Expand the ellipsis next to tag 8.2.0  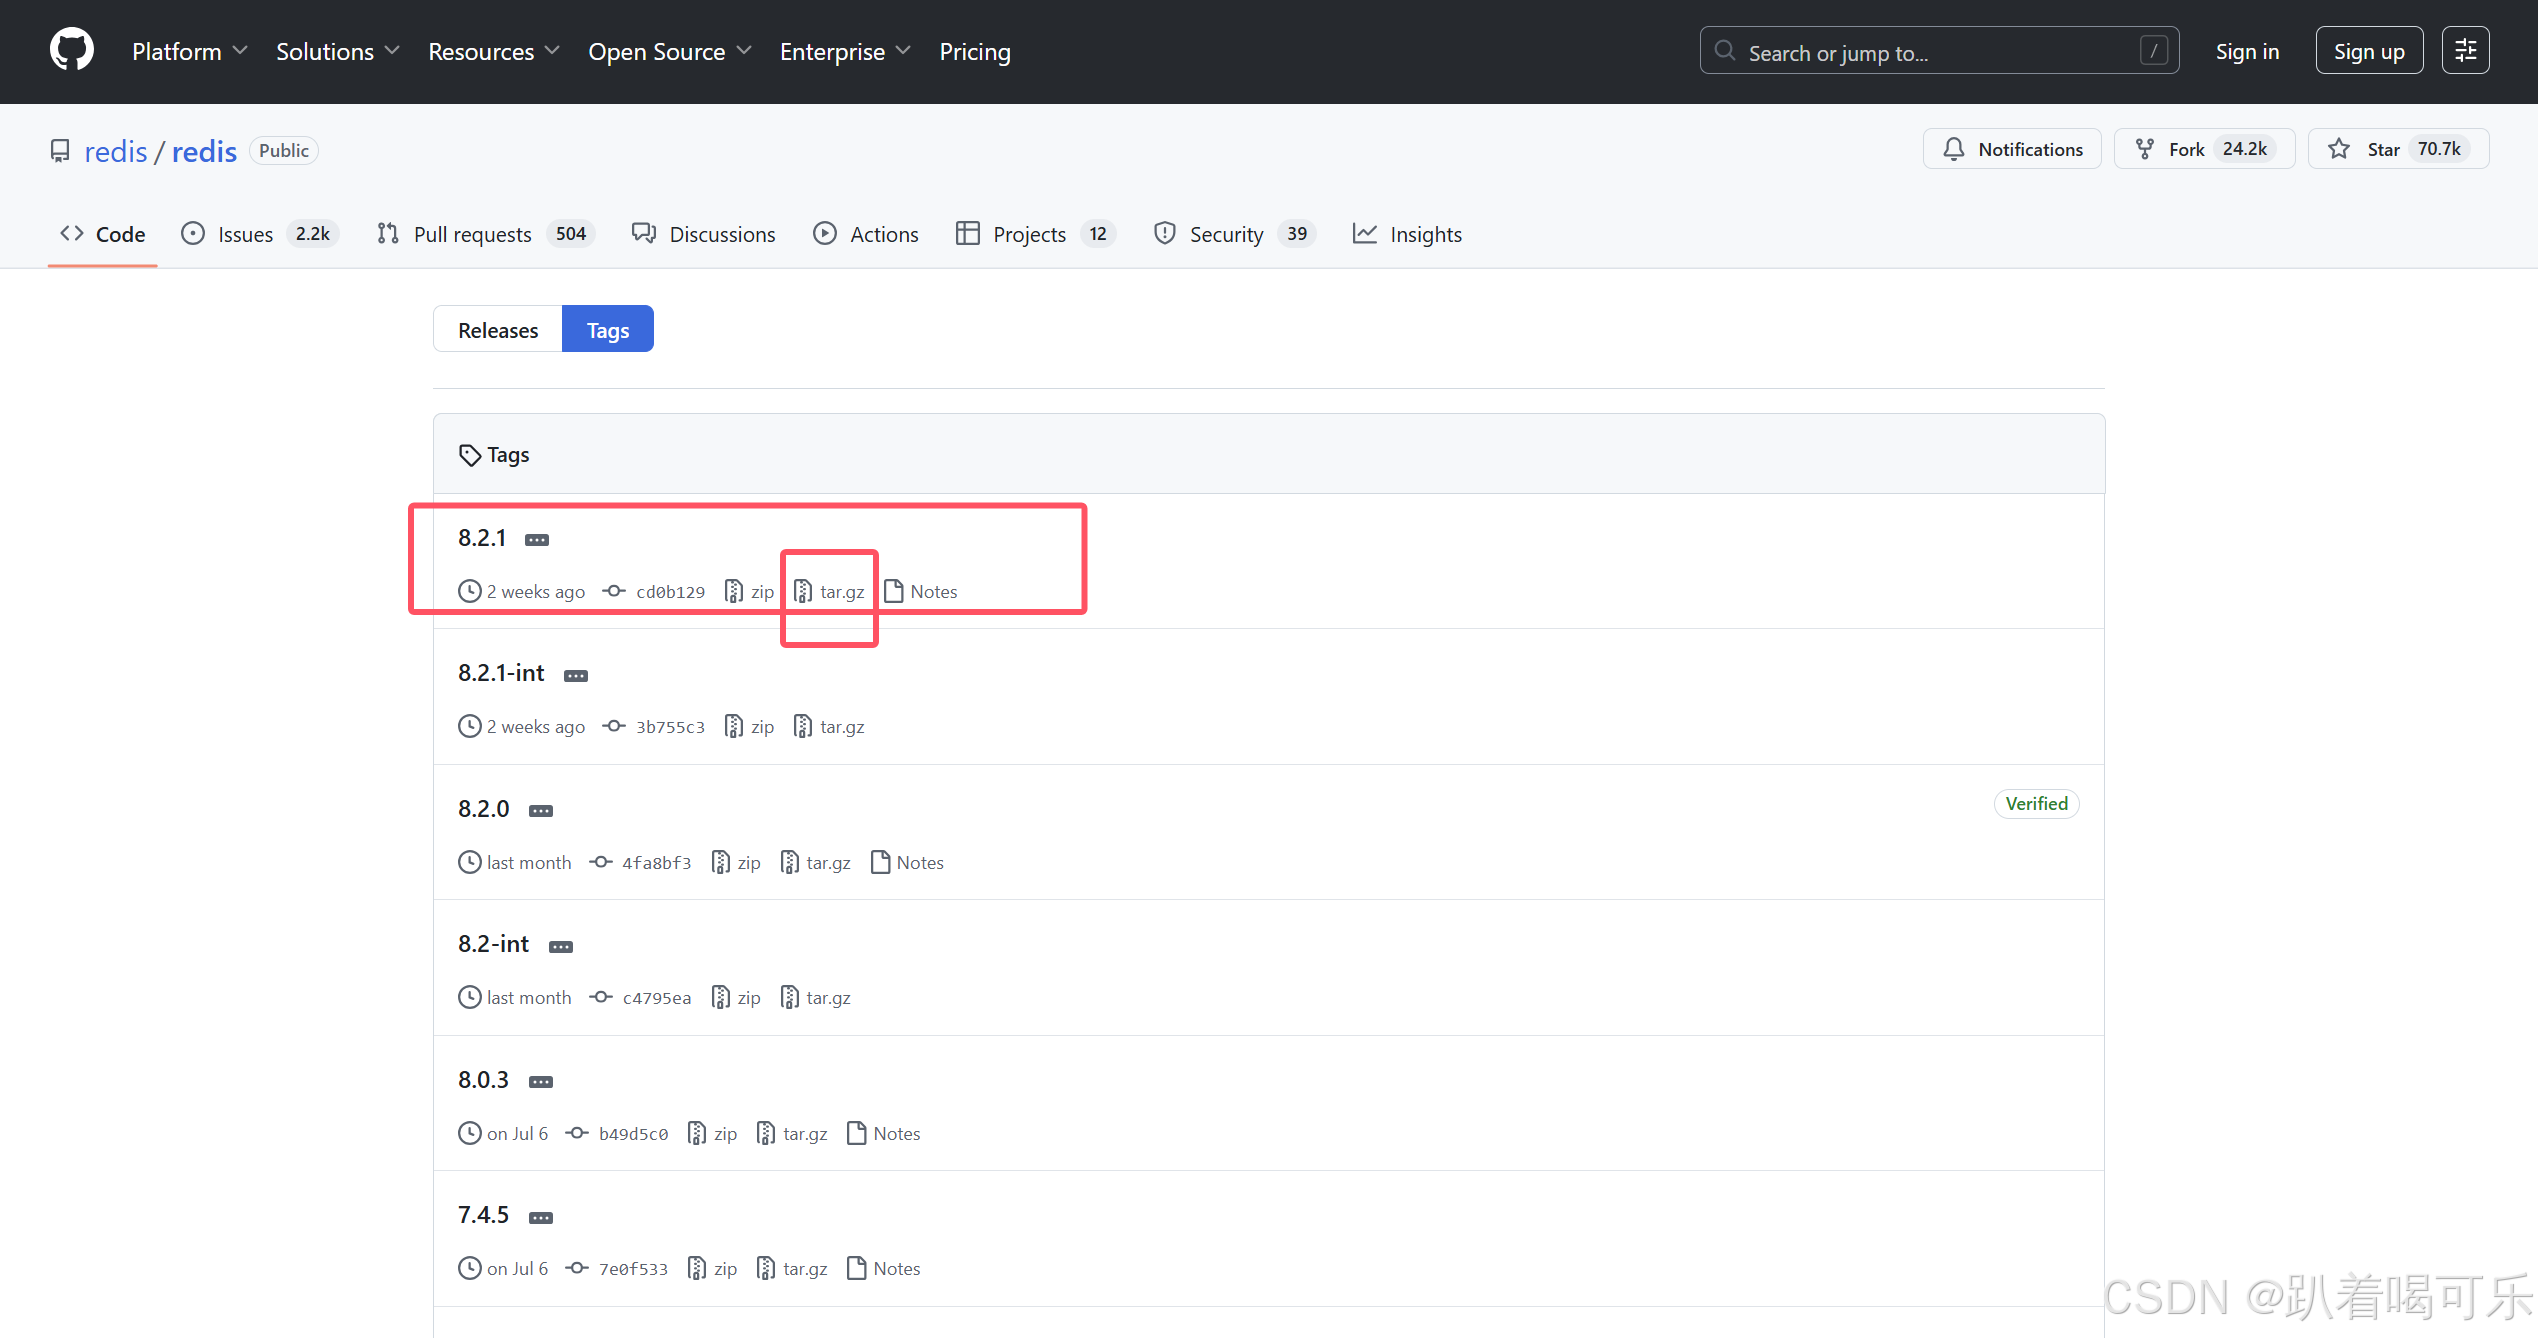(x=541, y=811)
